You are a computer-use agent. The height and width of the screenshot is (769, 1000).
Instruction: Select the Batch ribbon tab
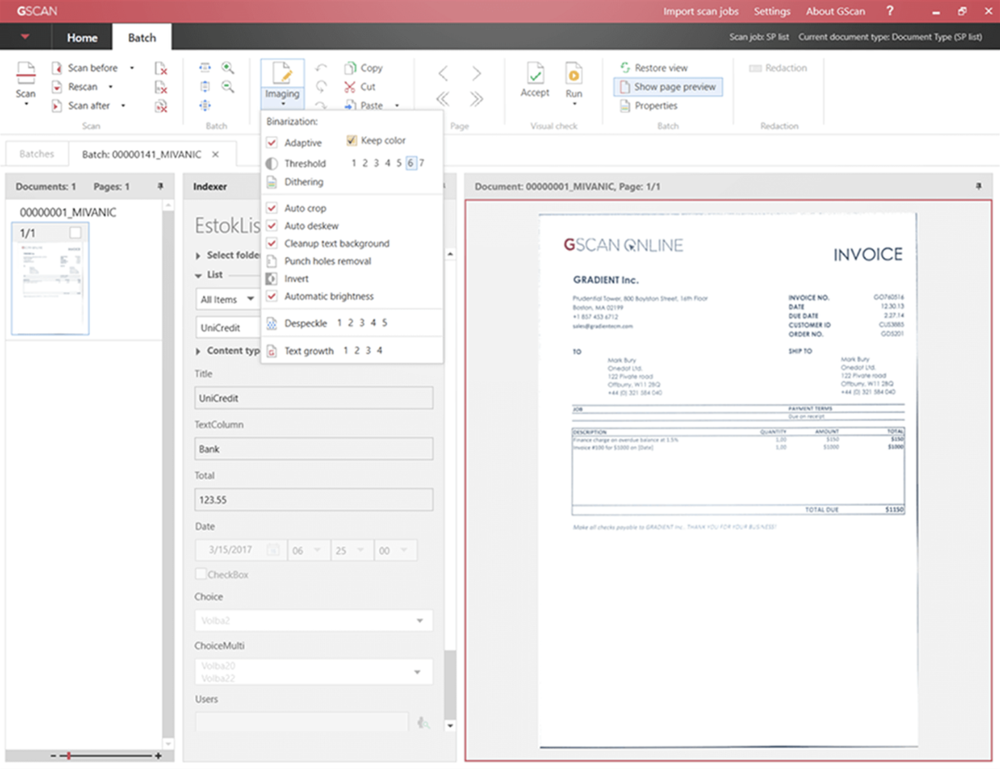[x=142, y=38]
